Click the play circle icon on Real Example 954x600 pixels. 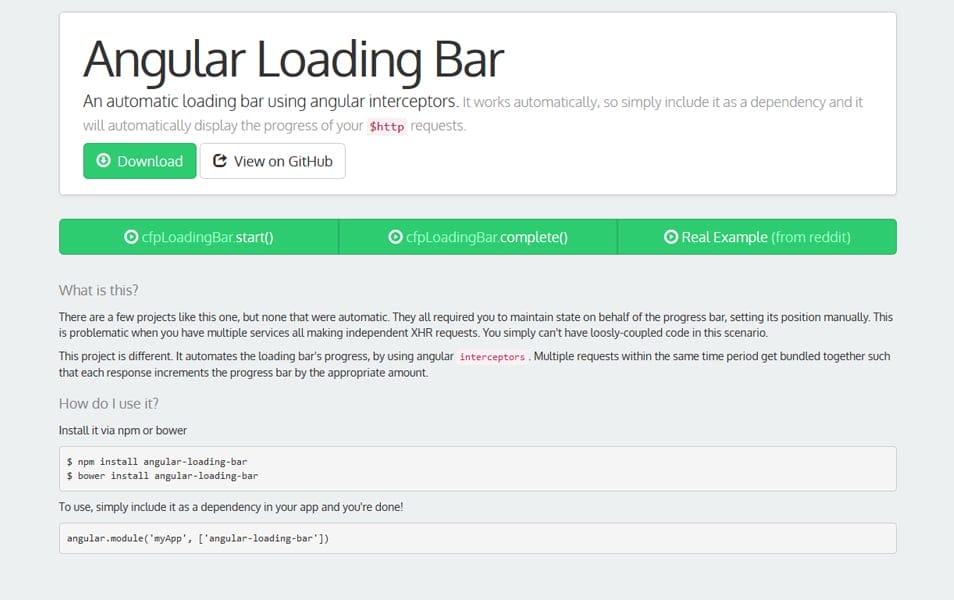click(671, 236)
